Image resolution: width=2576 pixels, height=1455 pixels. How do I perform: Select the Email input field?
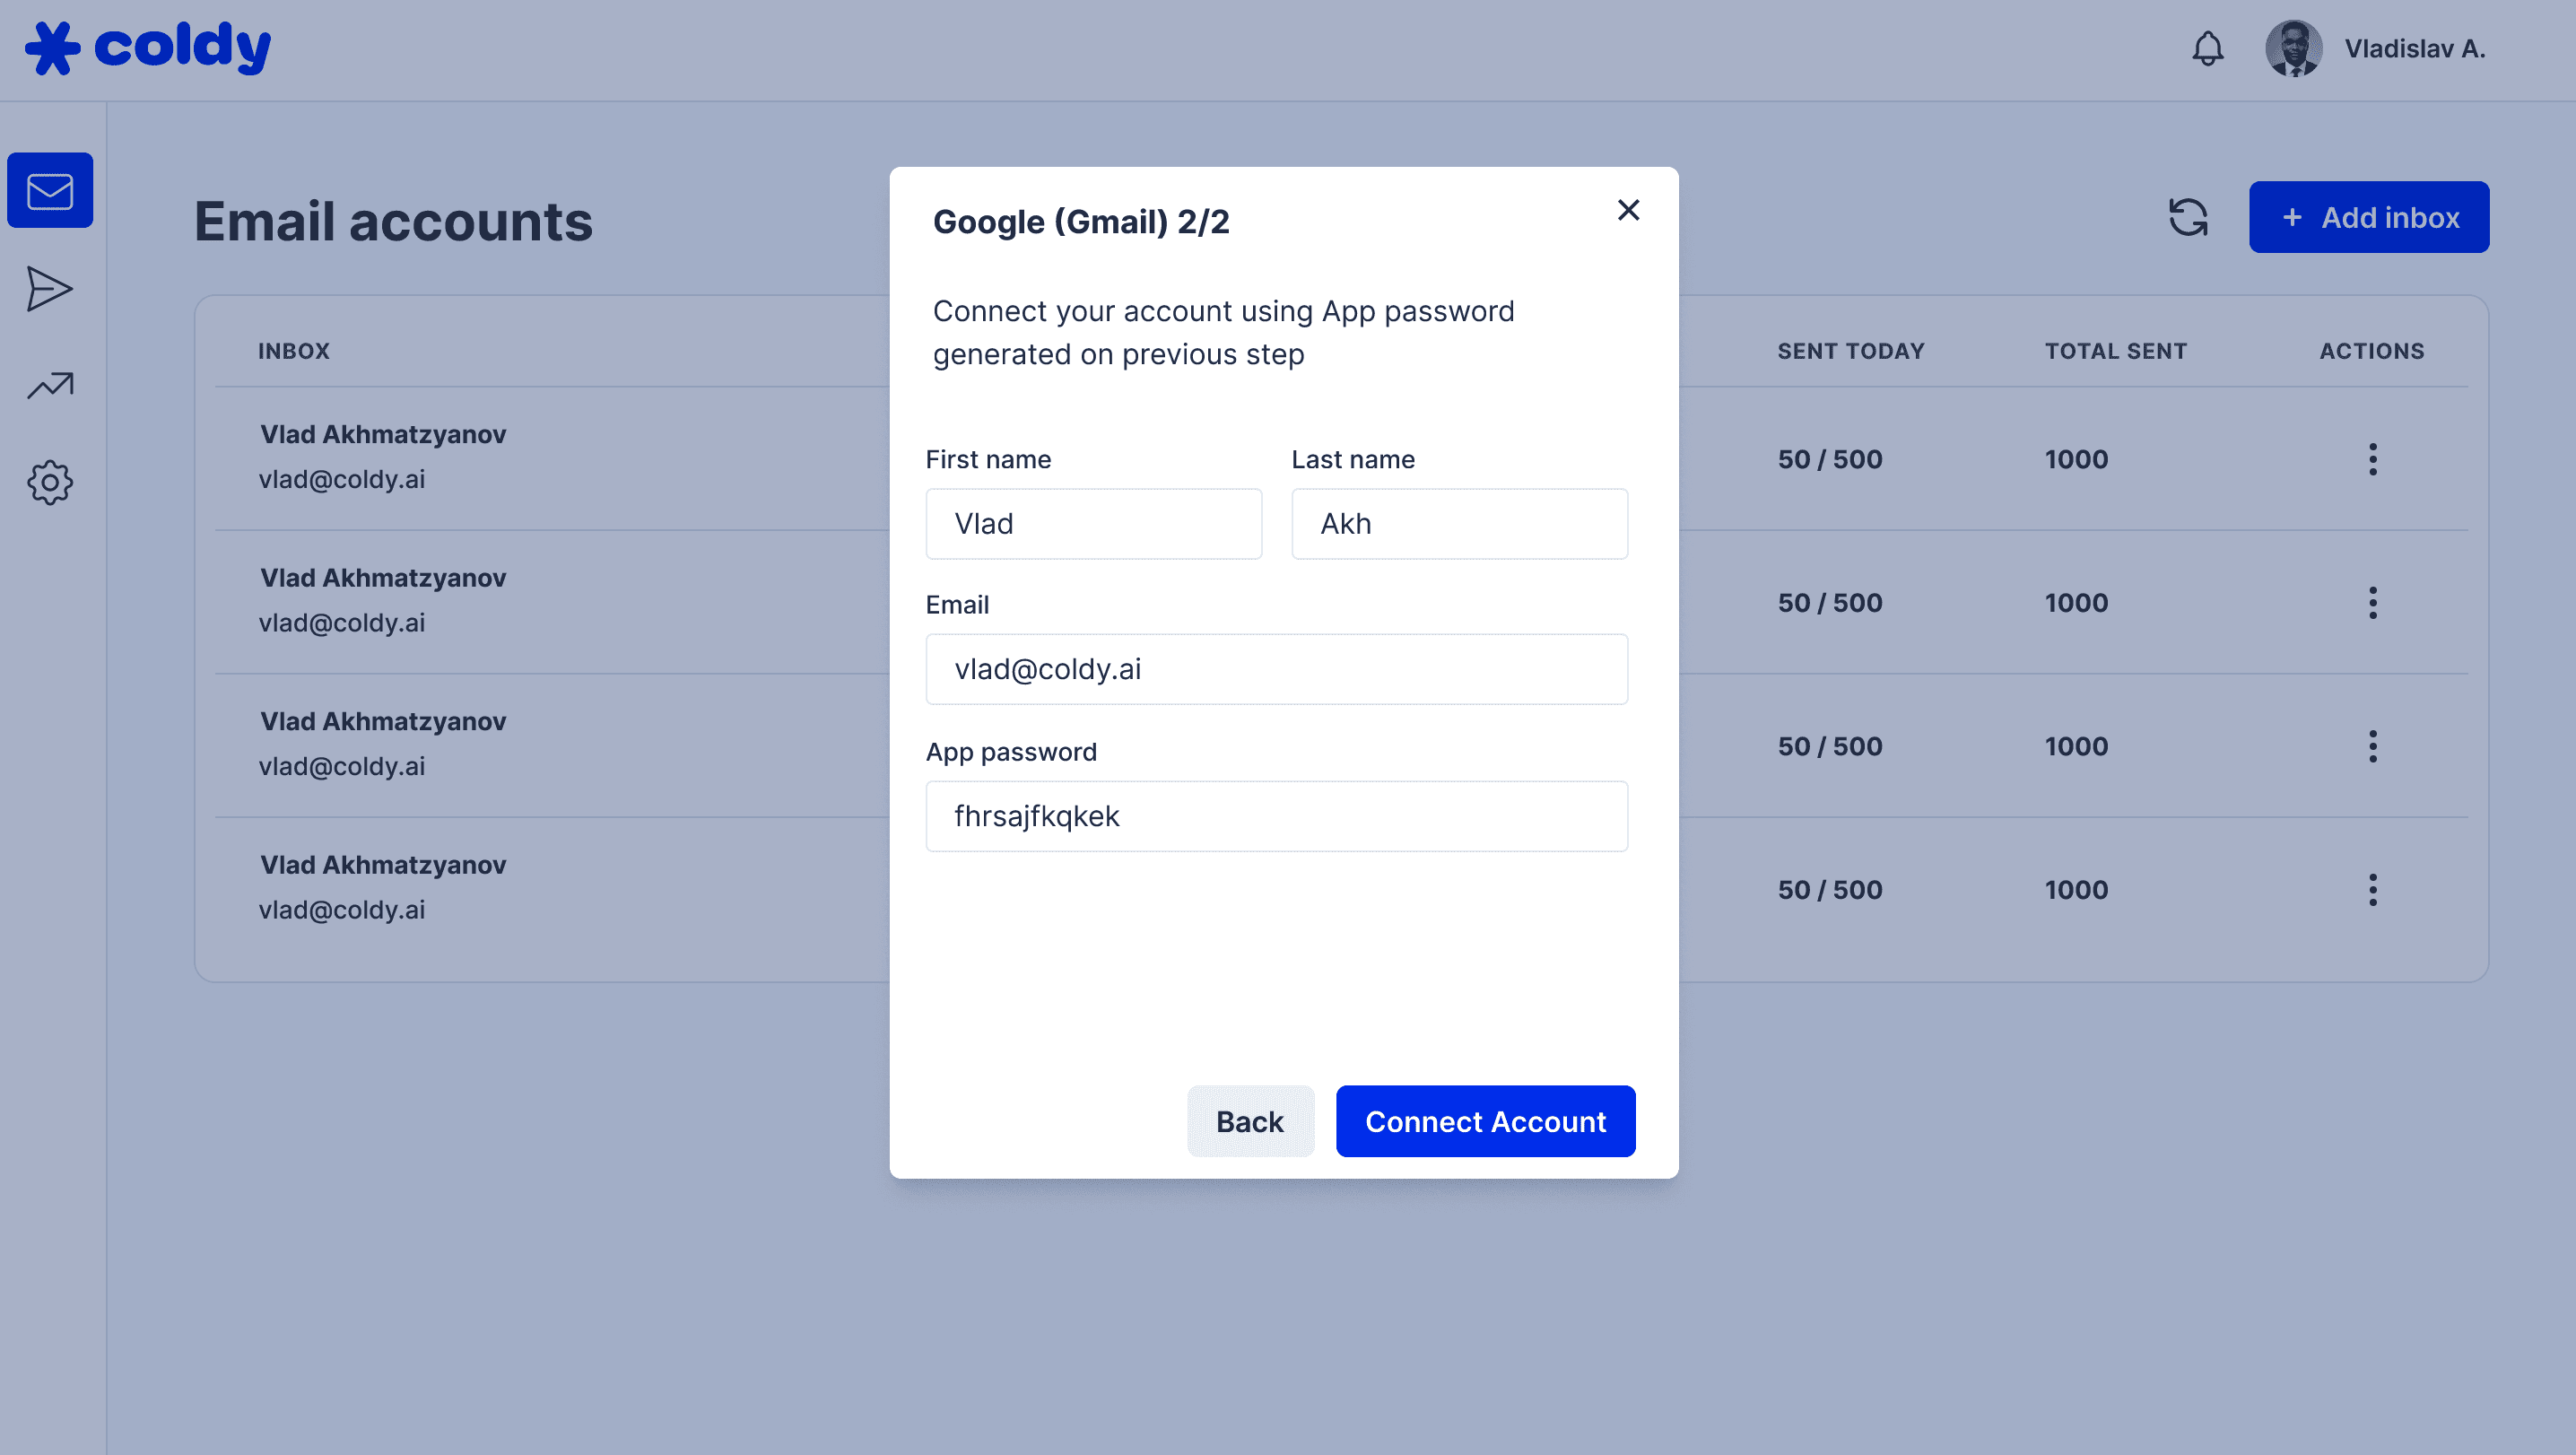(x=1275, y=669)
